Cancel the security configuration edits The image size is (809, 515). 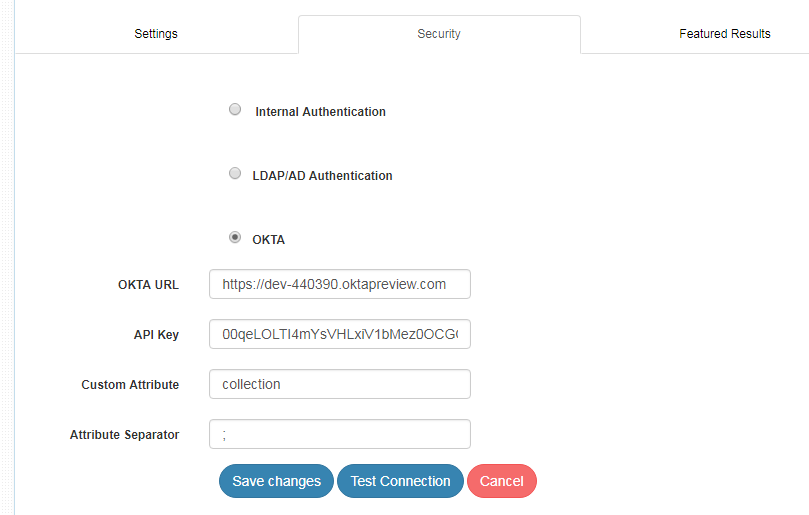click(x=501, y=481)
